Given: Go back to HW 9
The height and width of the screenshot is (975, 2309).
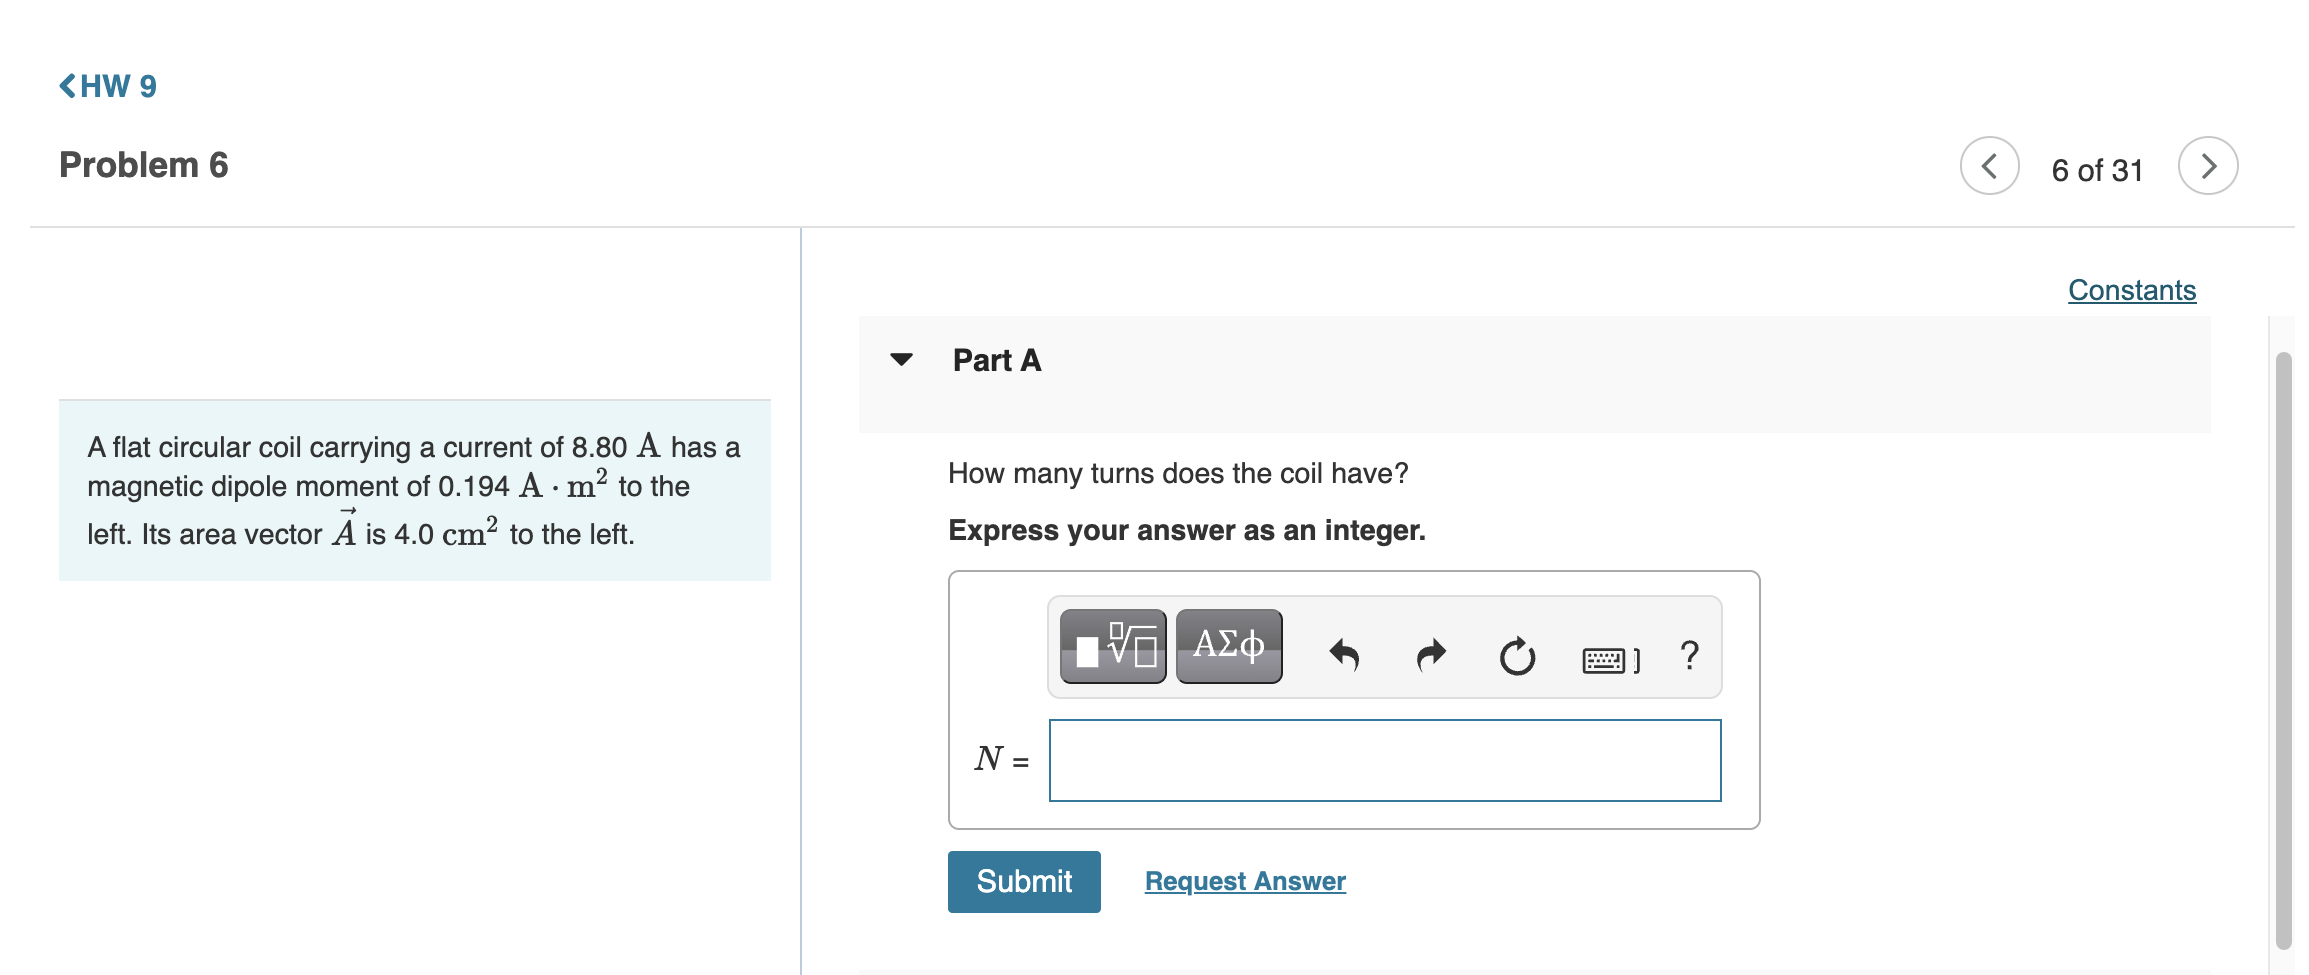Looking at the screenshot, I should click(x=108, y=86).
